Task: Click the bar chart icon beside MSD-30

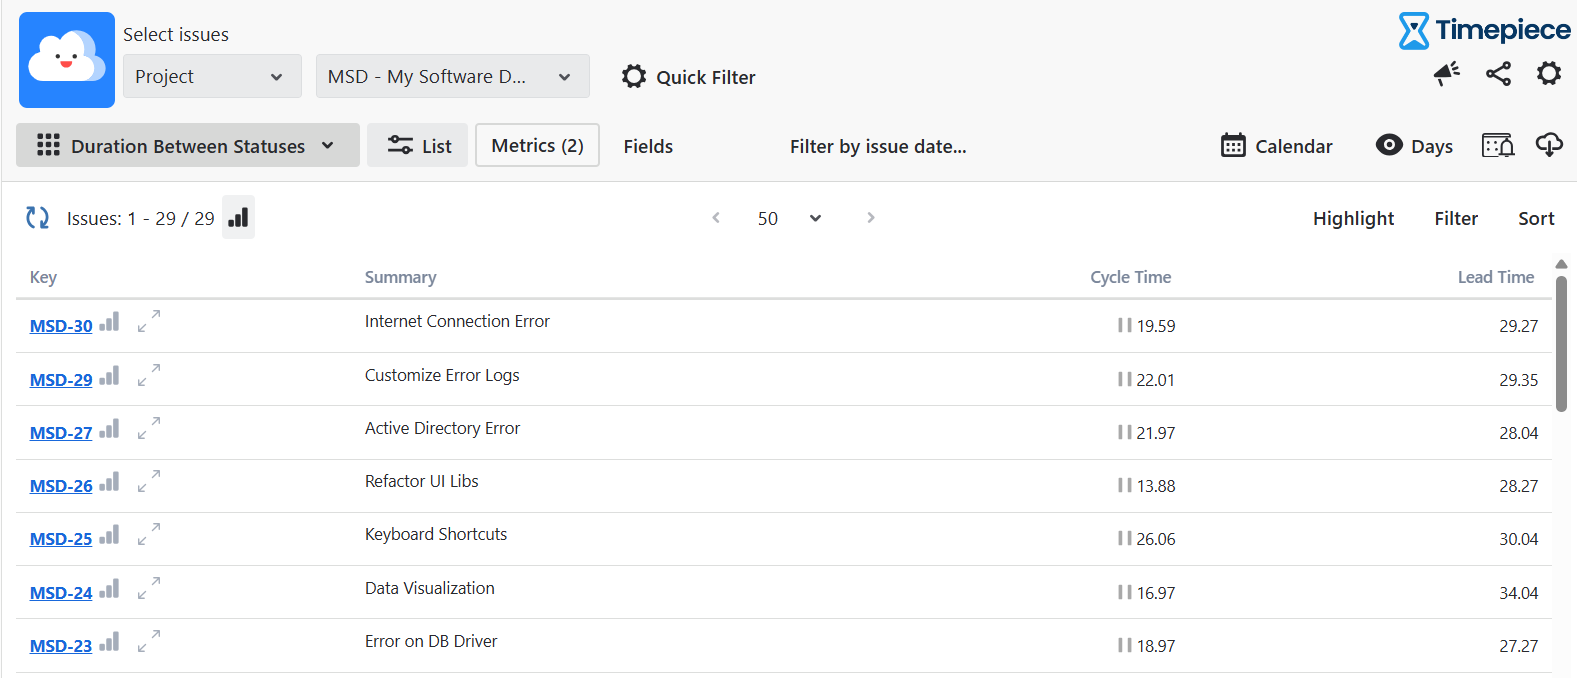Action: 109,322
